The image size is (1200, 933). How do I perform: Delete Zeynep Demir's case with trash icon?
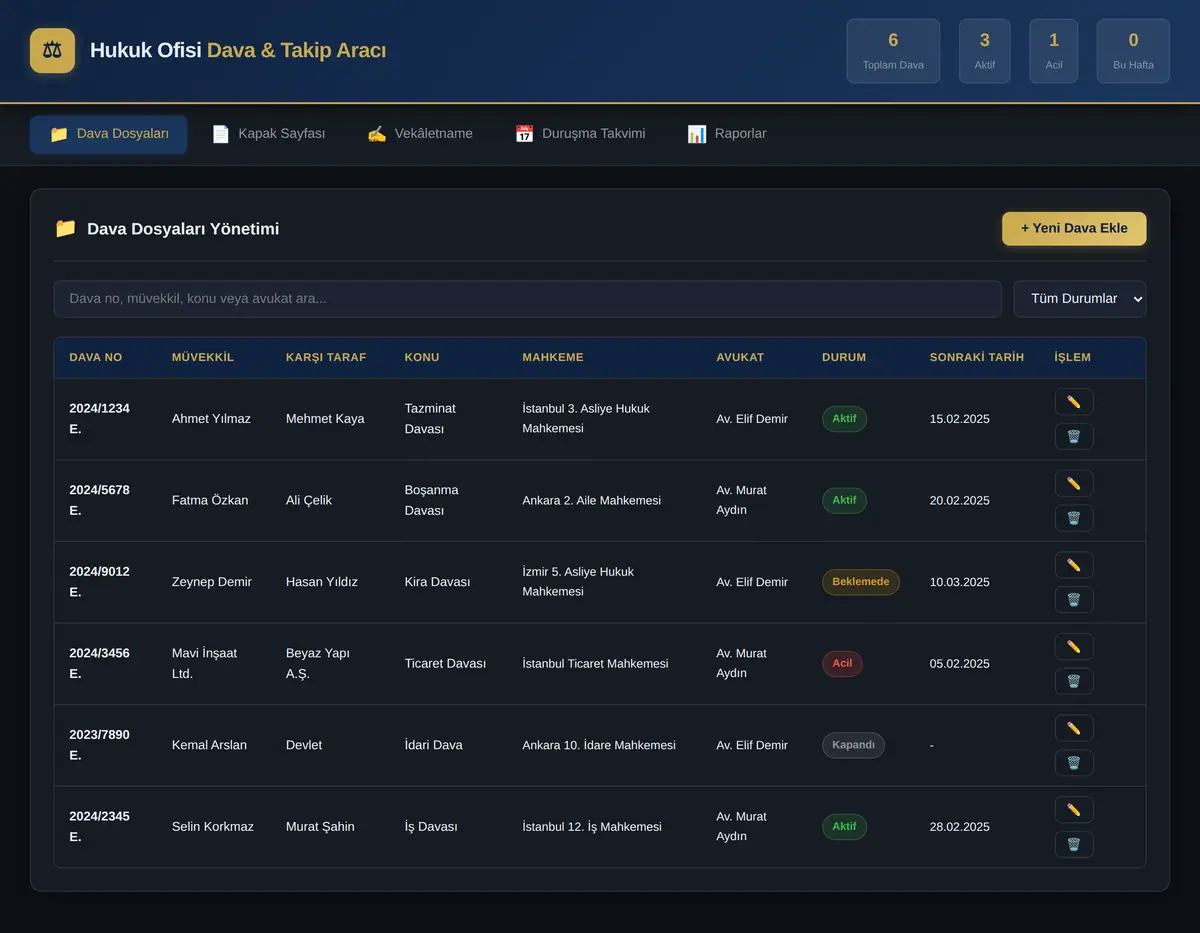pos(1074,599)
